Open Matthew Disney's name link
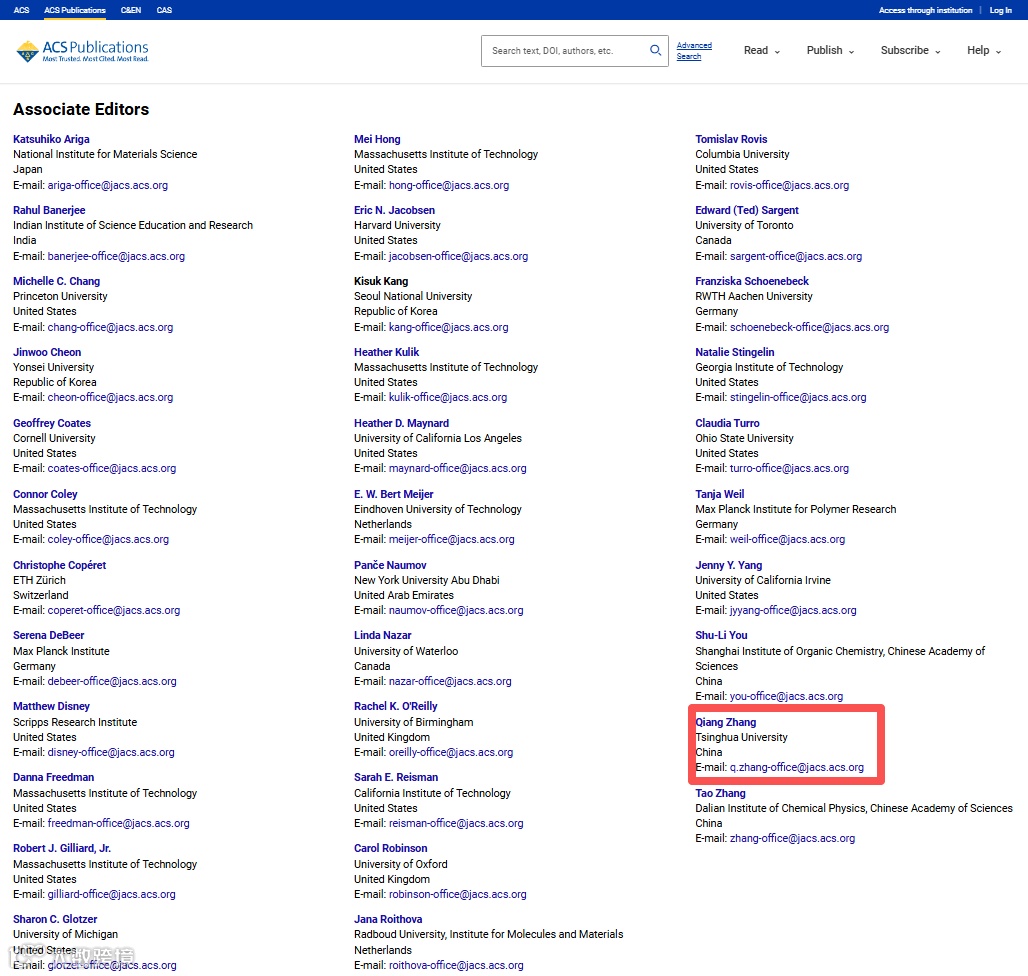The height and width of the screenshot is (976, 1028). 51,706
